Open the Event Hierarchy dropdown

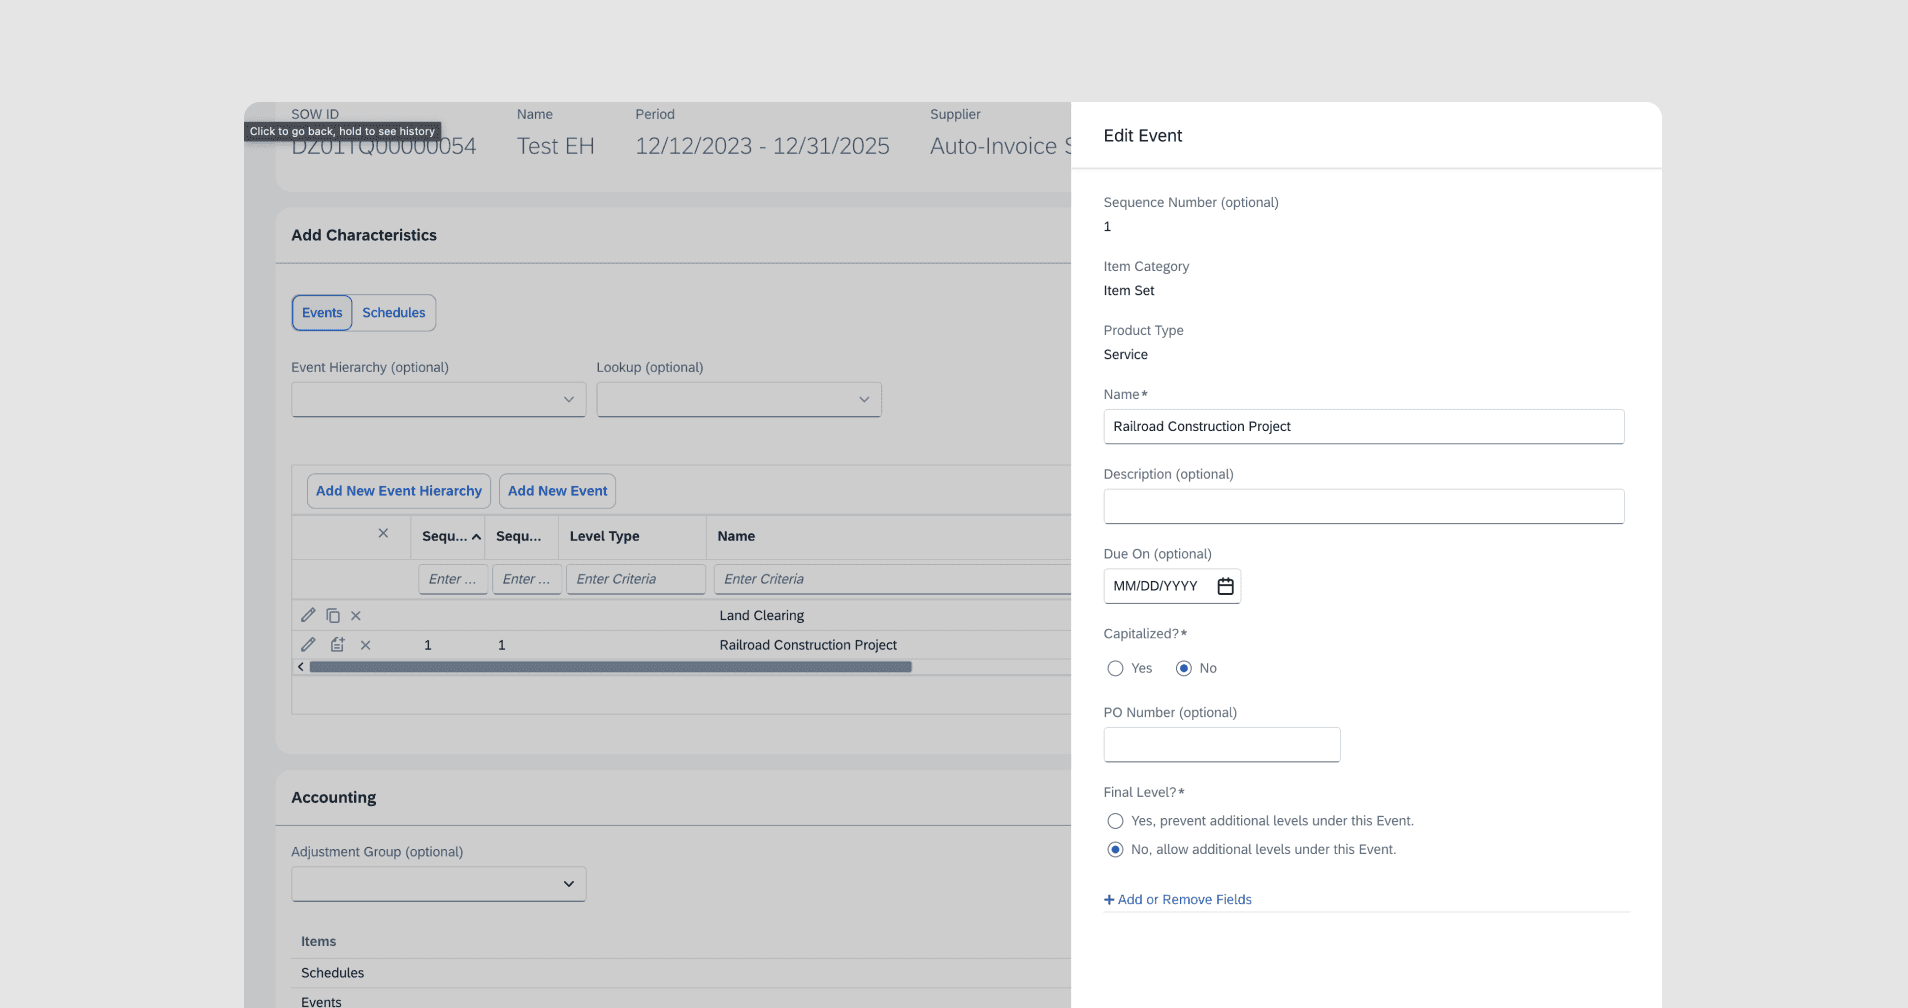[438, 400]
